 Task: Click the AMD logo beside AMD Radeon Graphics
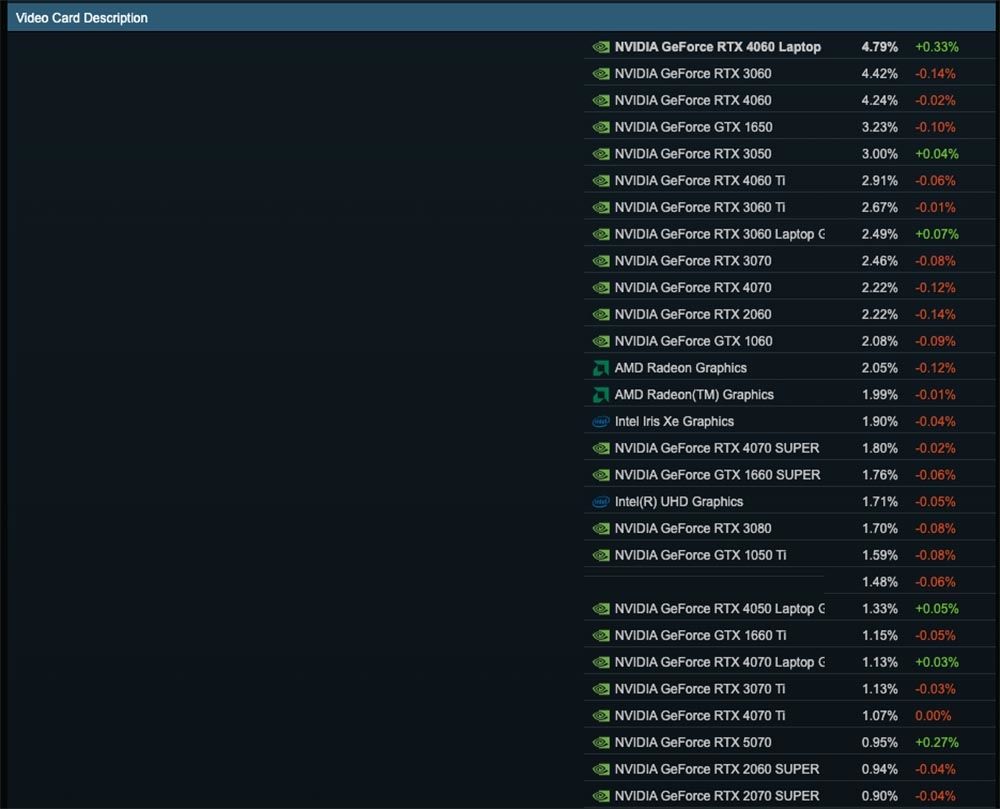(600, 368)
